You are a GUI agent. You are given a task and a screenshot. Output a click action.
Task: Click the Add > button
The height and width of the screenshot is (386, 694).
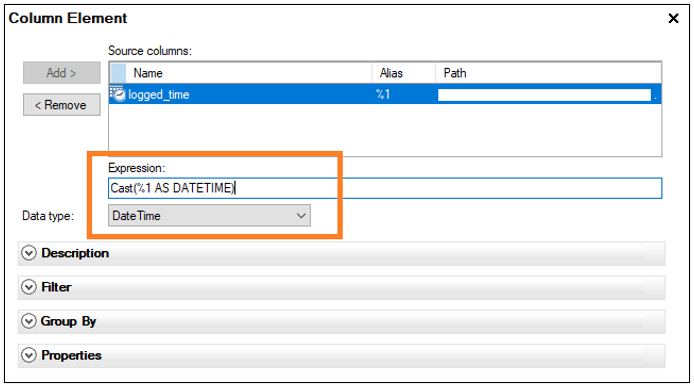62,73
